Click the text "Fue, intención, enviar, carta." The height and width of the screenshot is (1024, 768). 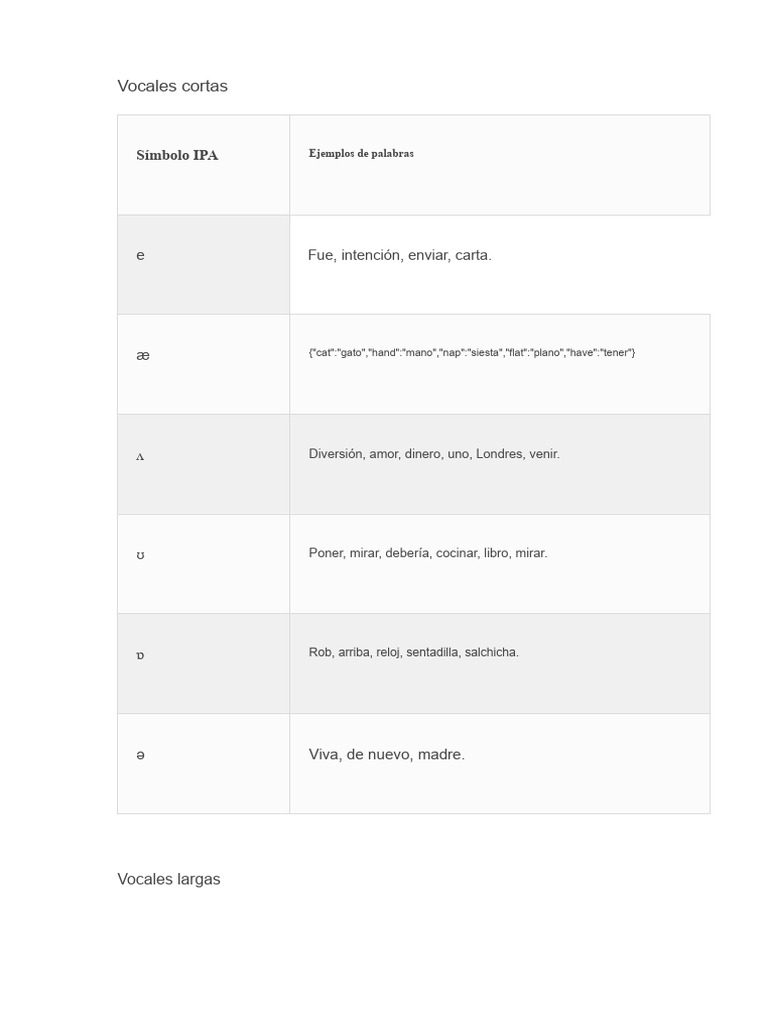point(400,255)
